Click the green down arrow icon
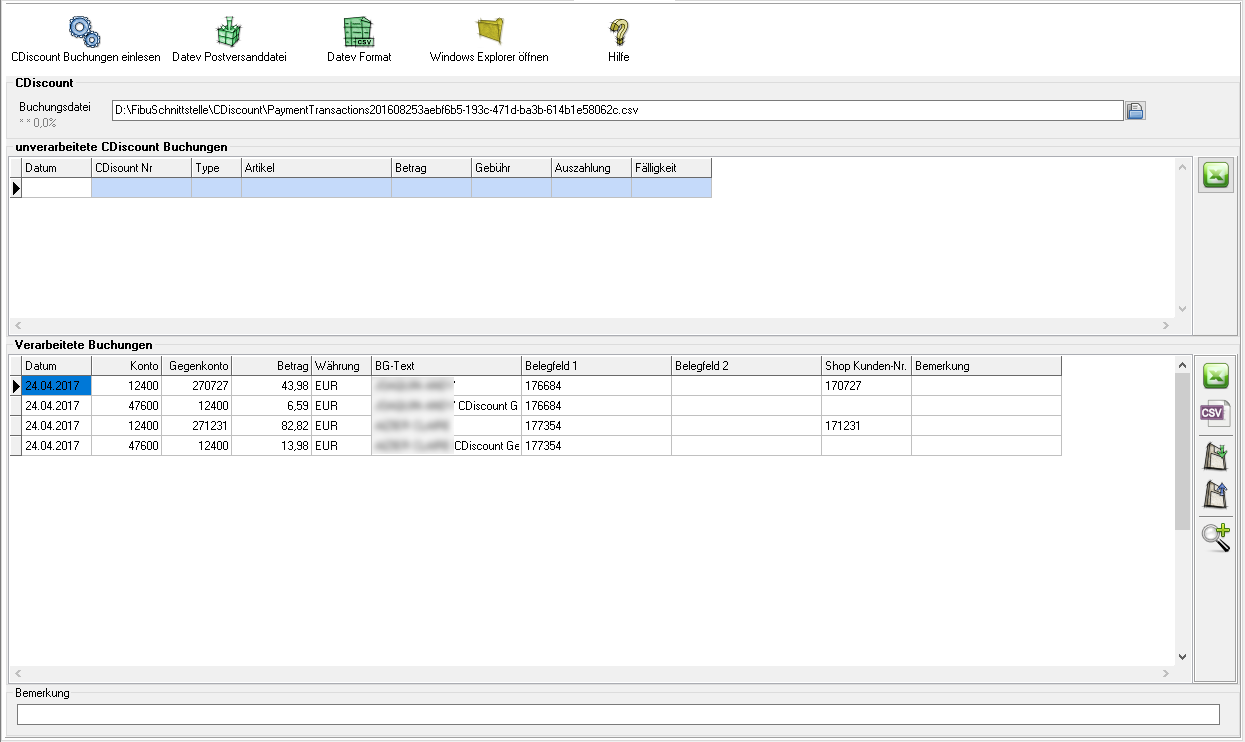 pyautogui.click(x=1216, y=457)
